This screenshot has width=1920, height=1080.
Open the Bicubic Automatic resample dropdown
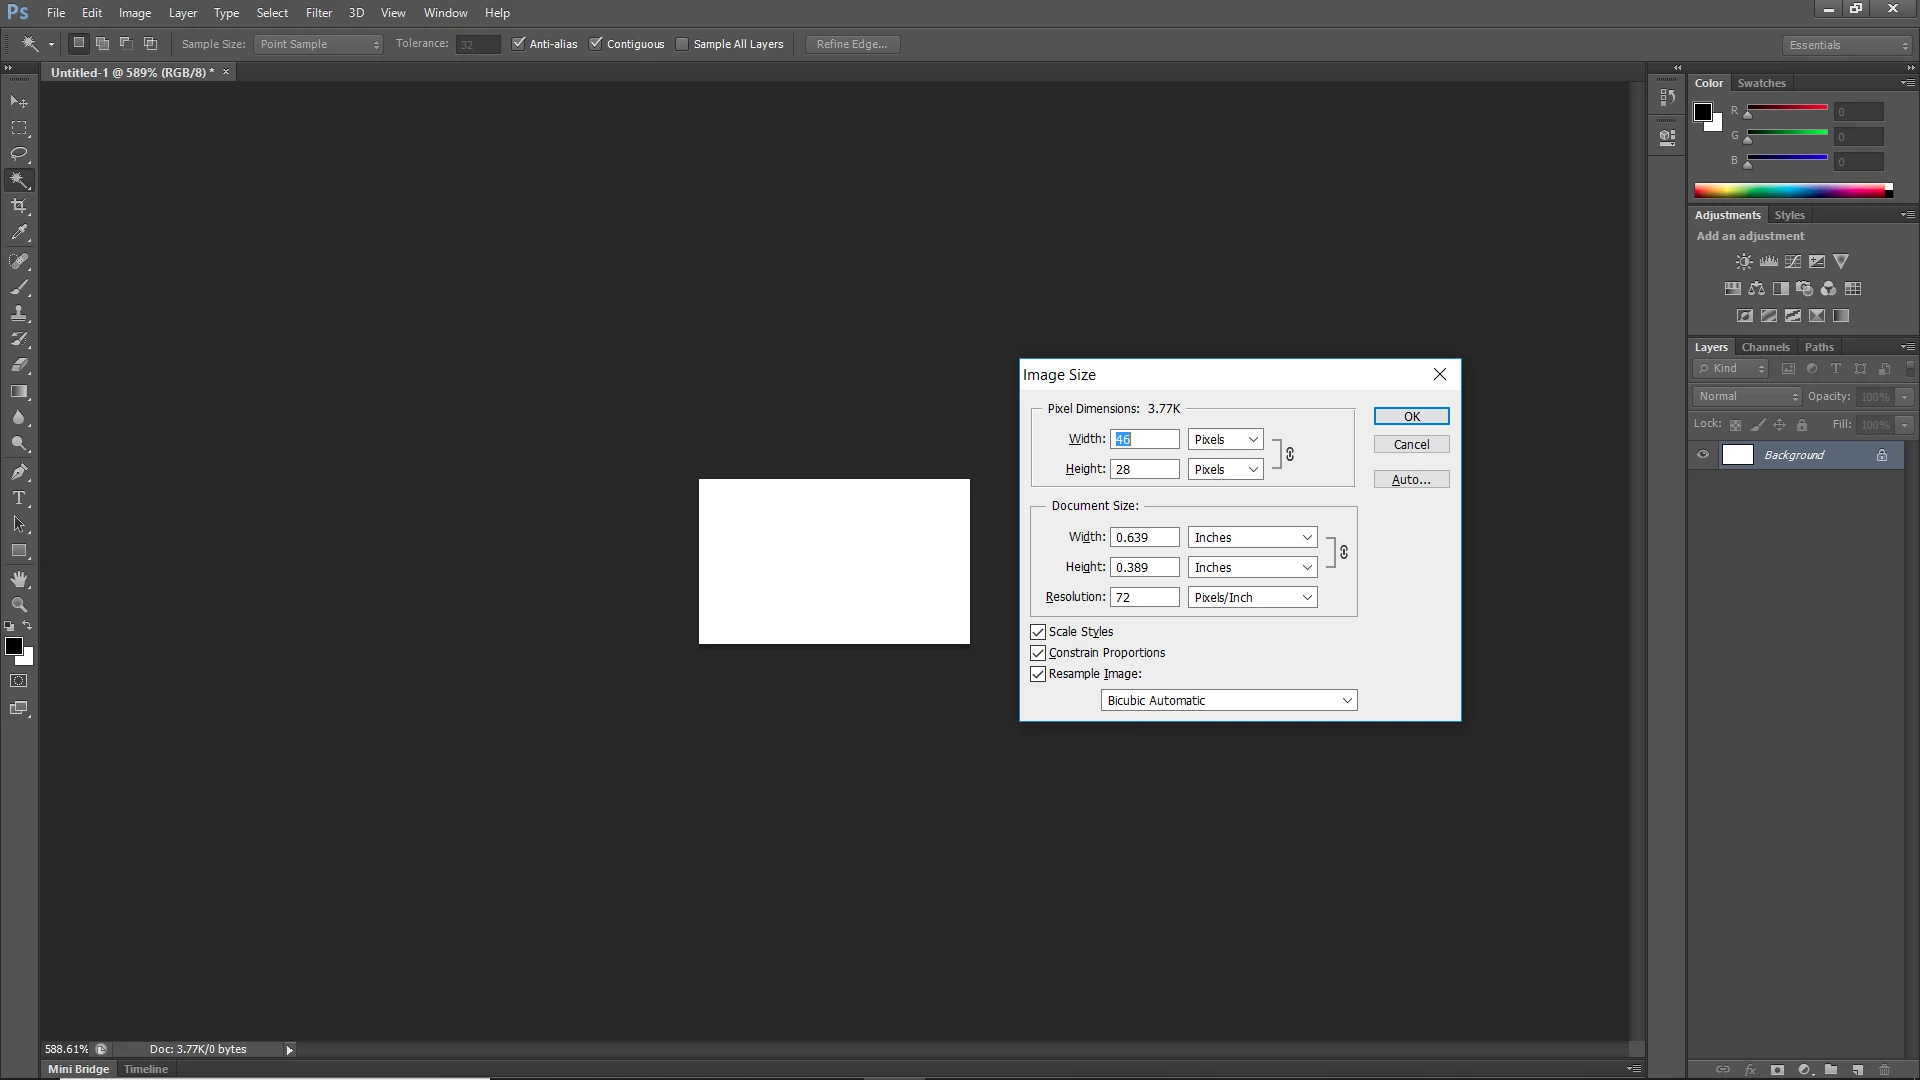pyautogui.click(x=1229, y=701)
